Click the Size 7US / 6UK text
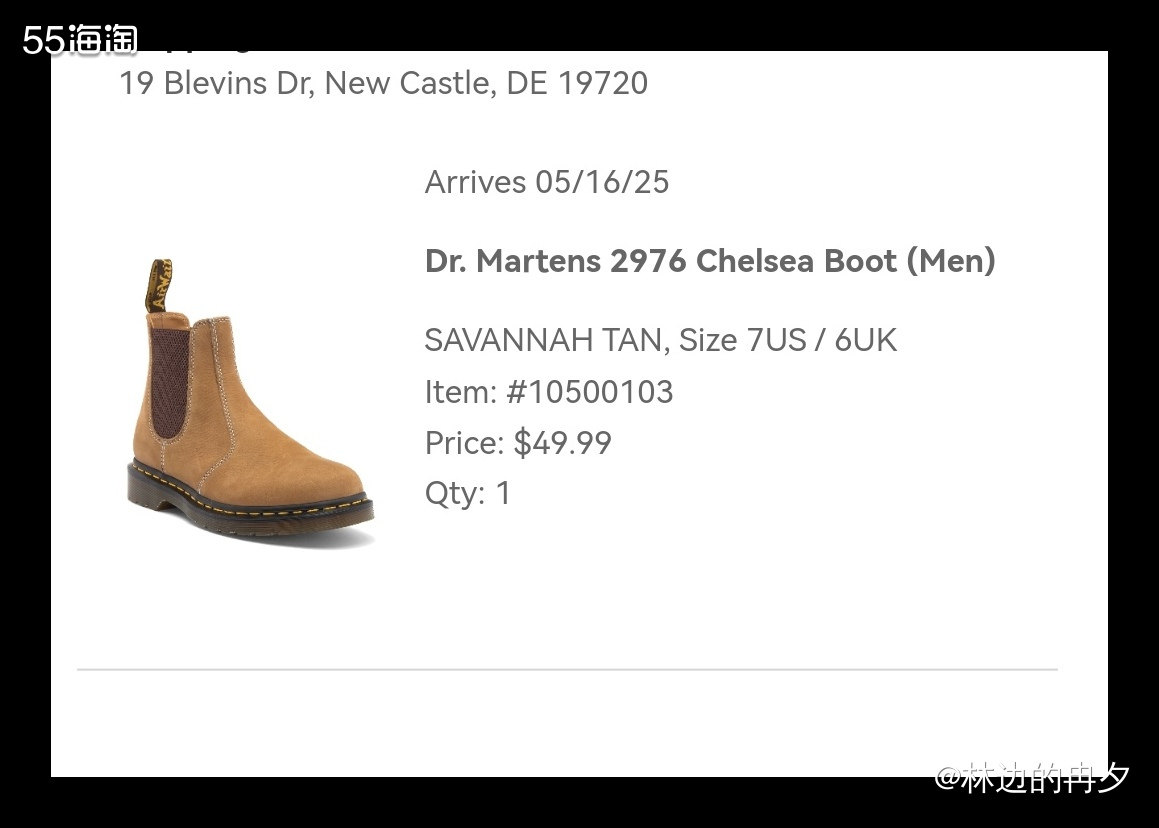 (788, 340)
